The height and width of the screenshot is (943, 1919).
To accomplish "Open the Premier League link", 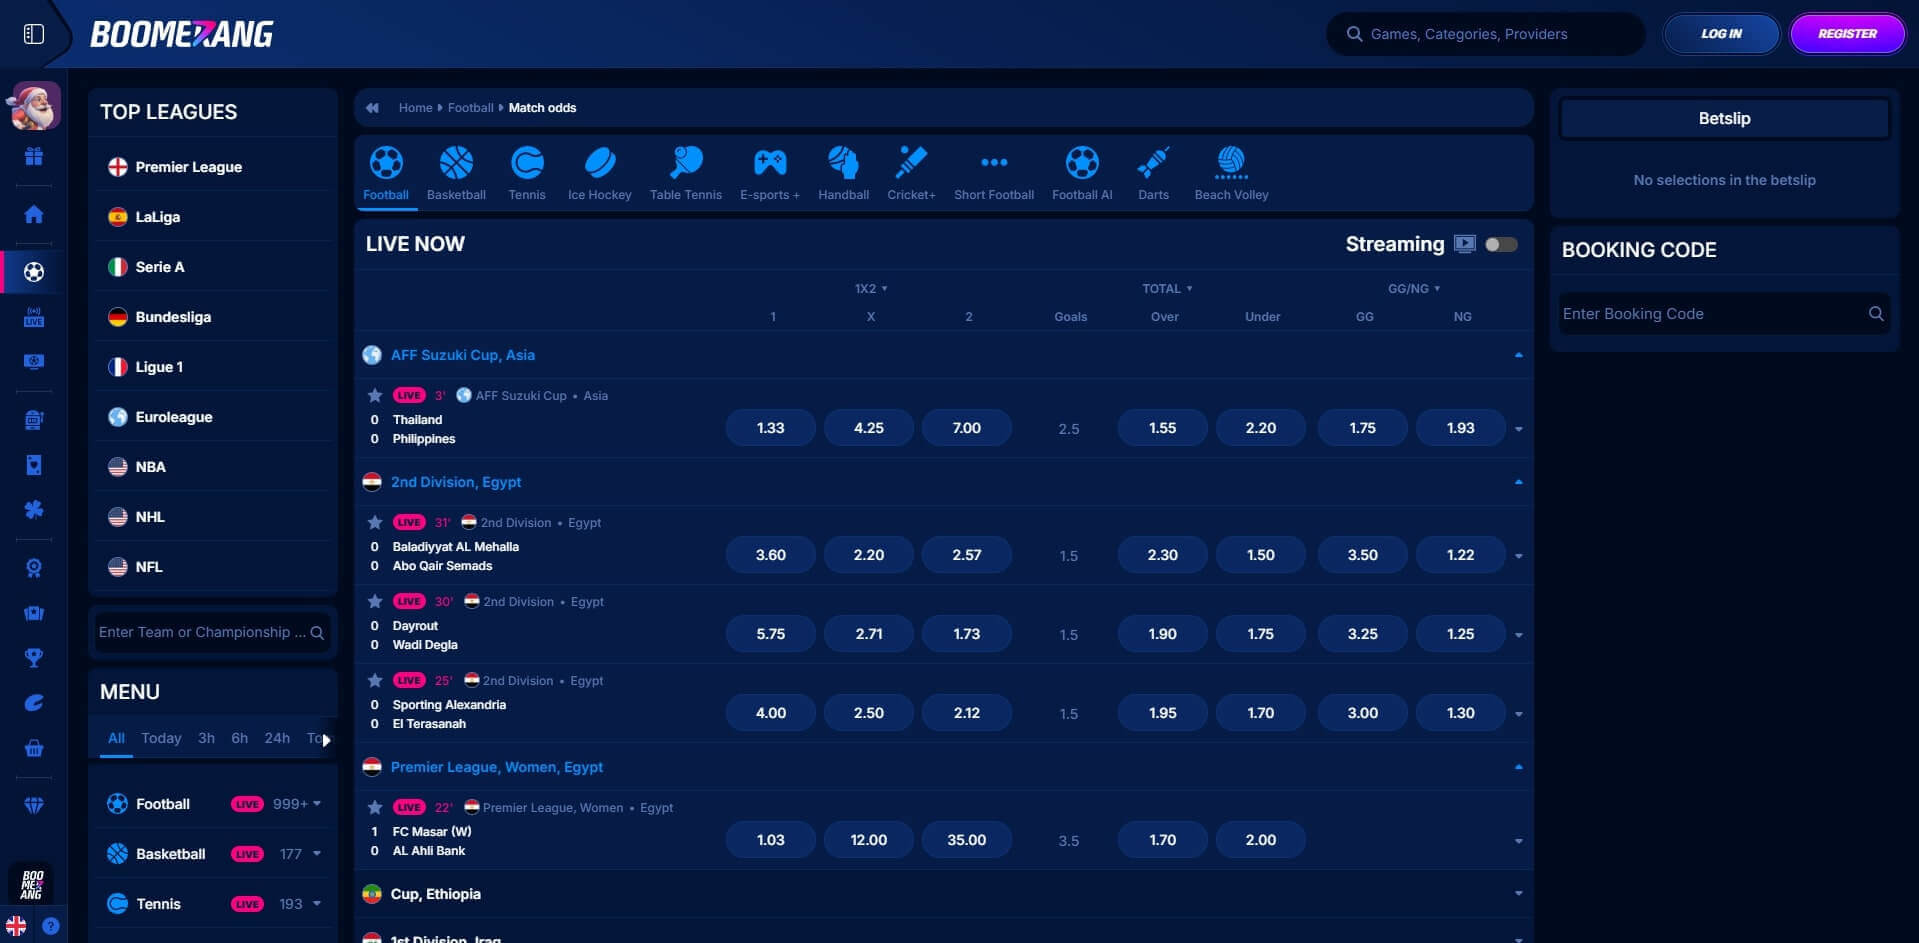I will 188,167.
